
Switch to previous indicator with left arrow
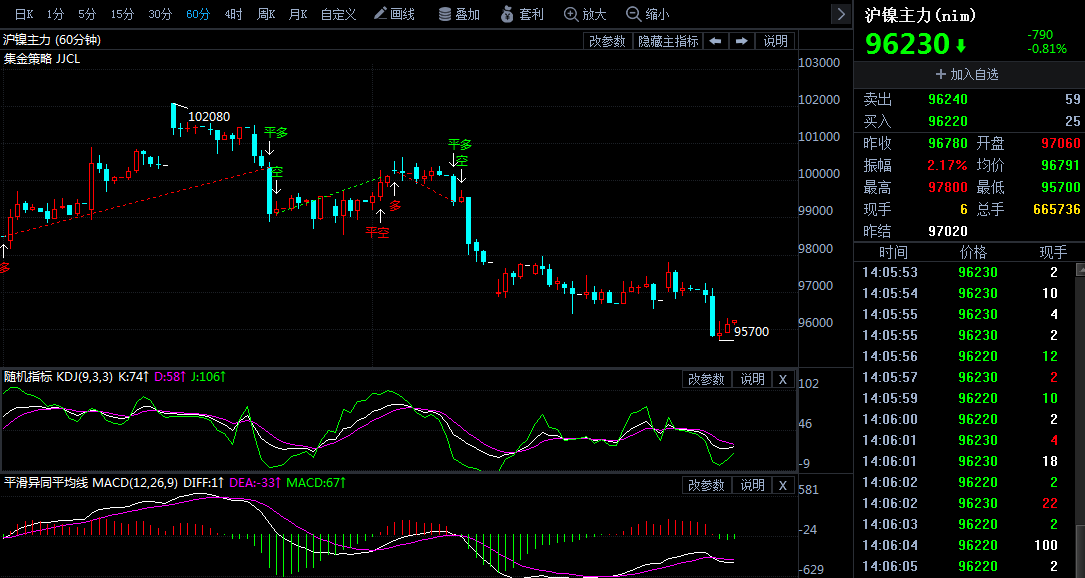point(715,41)
